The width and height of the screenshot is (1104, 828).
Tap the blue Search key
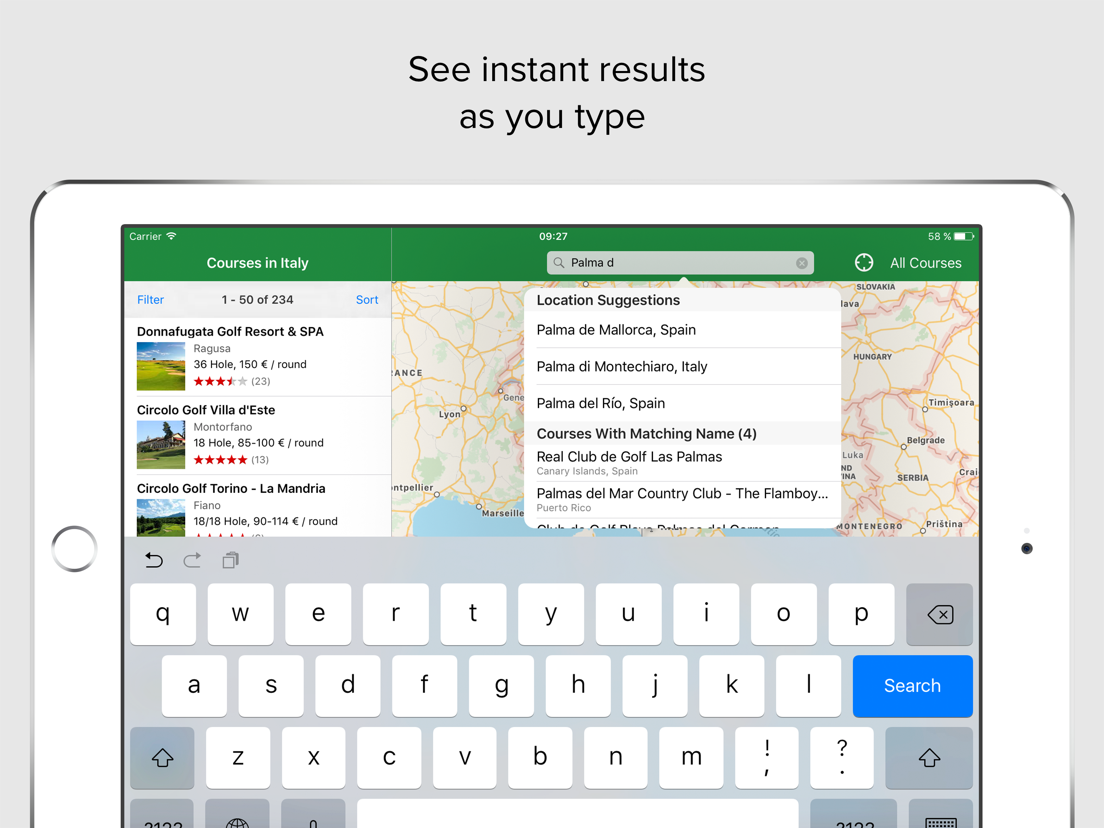click(912, 686)
